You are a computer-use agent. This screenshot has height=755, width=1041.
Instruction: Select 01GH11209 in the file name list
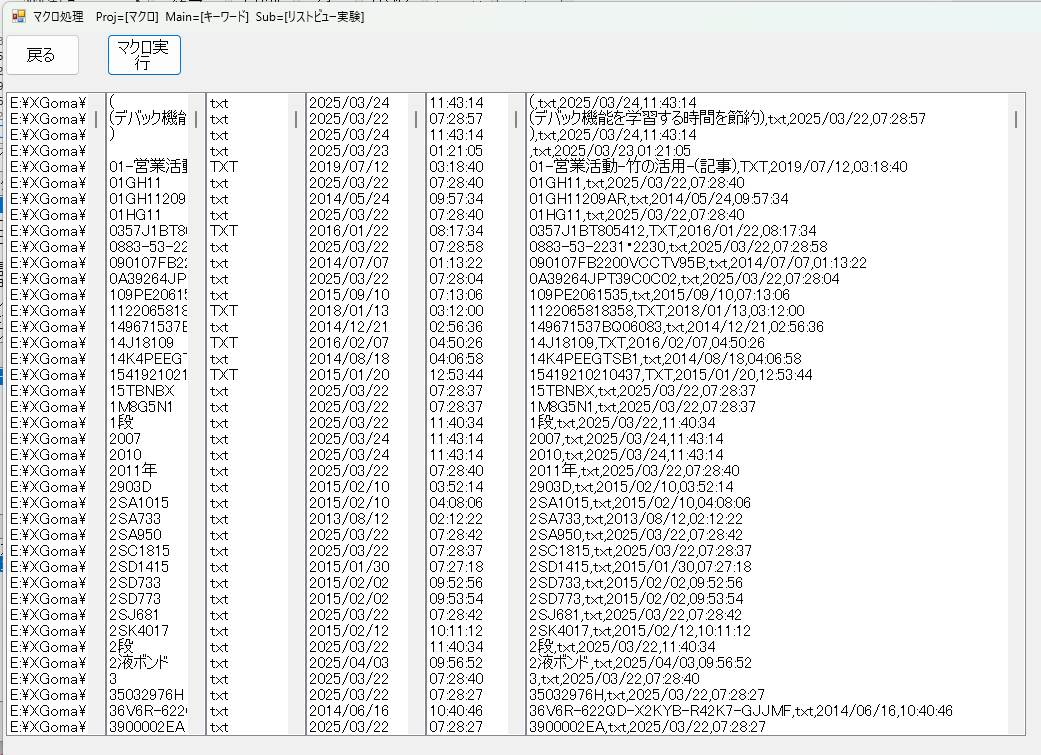pyautogui.click(x=147, y=199)
